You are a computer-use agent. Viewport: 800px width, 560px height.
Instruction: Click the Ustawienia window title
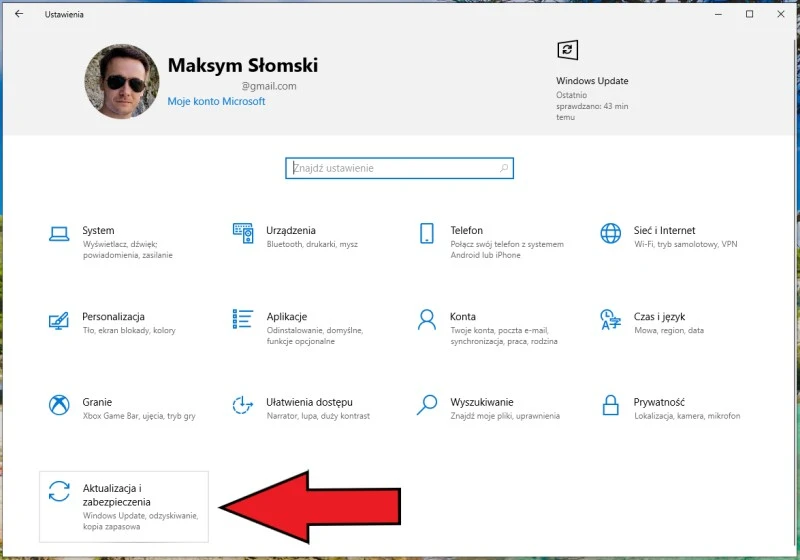[64, 14]
